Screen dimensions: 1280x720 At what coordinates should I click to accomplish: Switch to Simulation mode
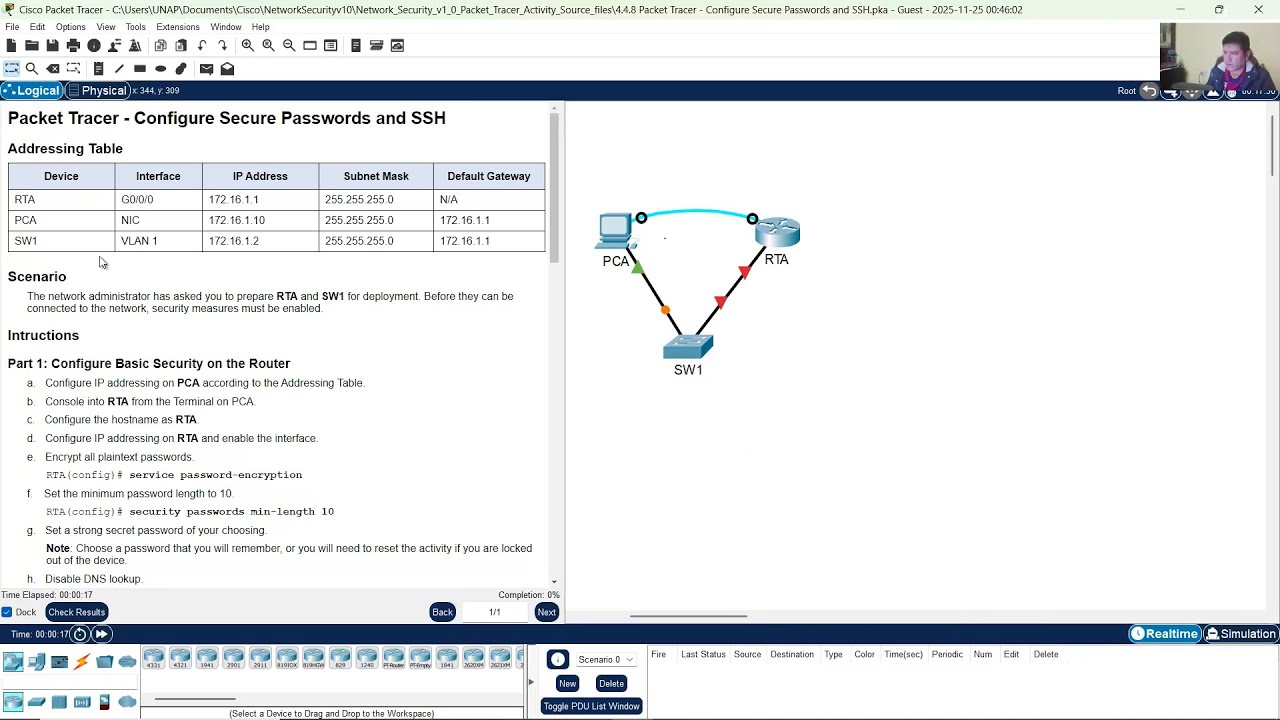pos(1241,634)
